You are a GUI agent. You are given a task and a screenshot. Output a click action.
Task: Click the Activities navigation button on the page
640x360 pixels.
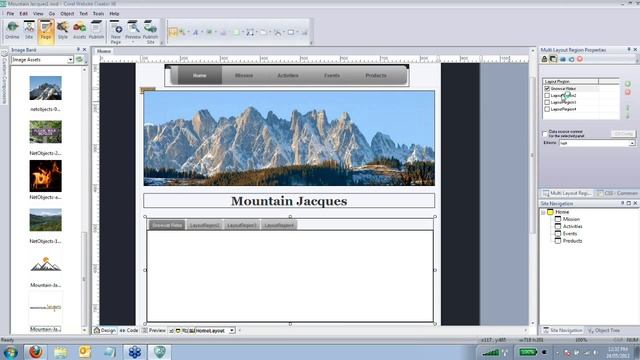point(288,76)
